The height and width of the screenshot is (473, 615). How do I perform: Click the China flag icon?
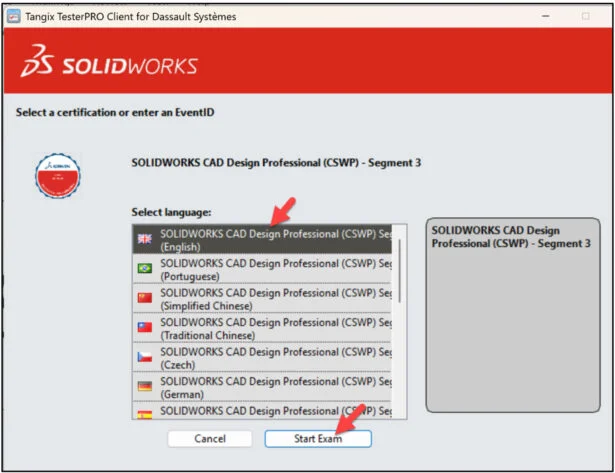click(x=145, y=297)
